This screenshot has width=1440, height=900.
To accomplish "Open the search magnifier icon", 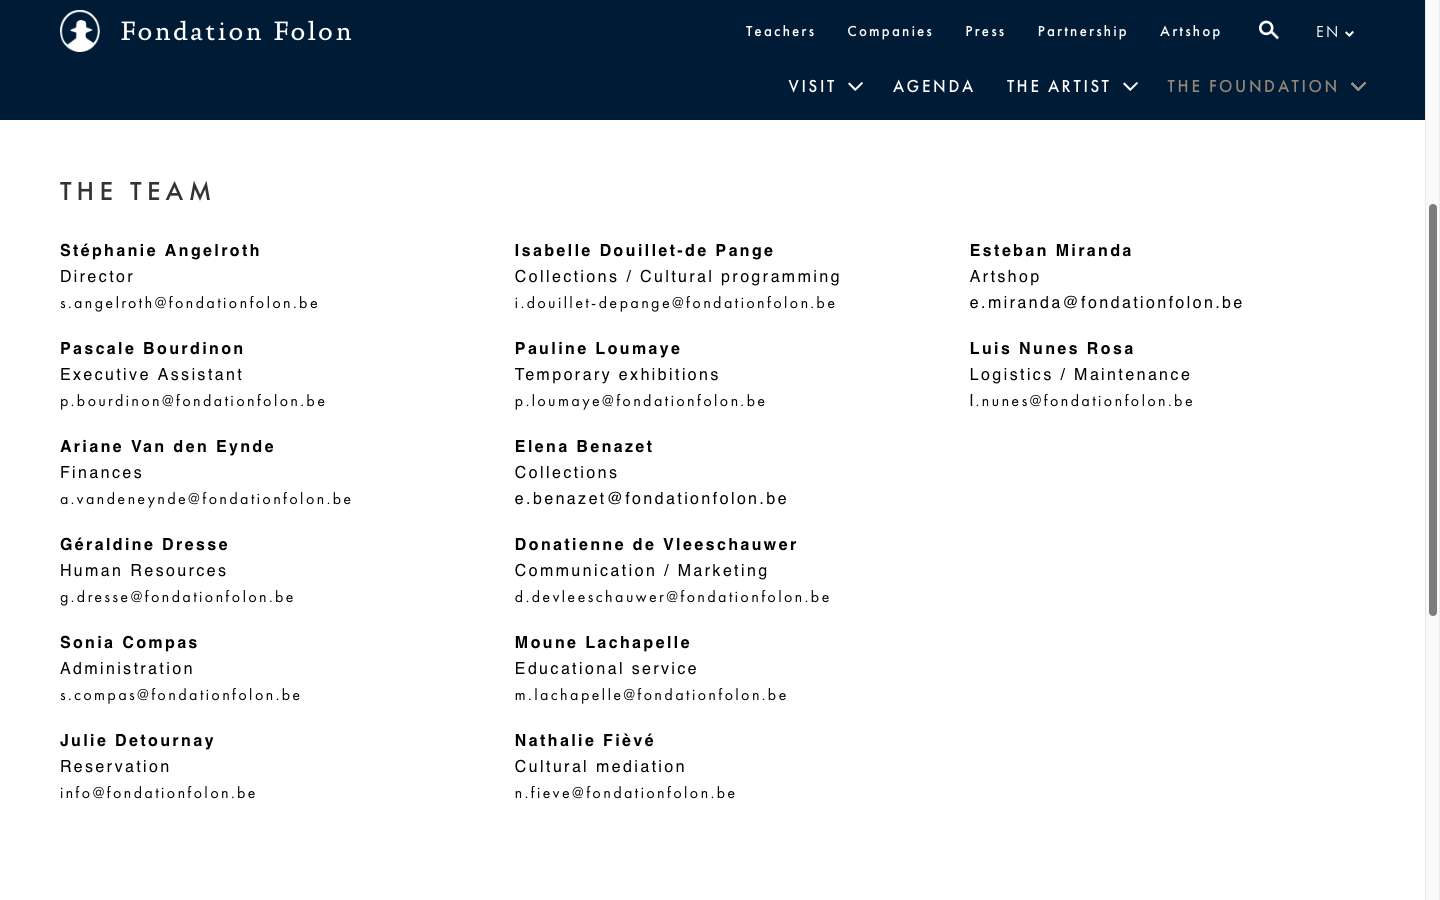I will coord(1268,30).
